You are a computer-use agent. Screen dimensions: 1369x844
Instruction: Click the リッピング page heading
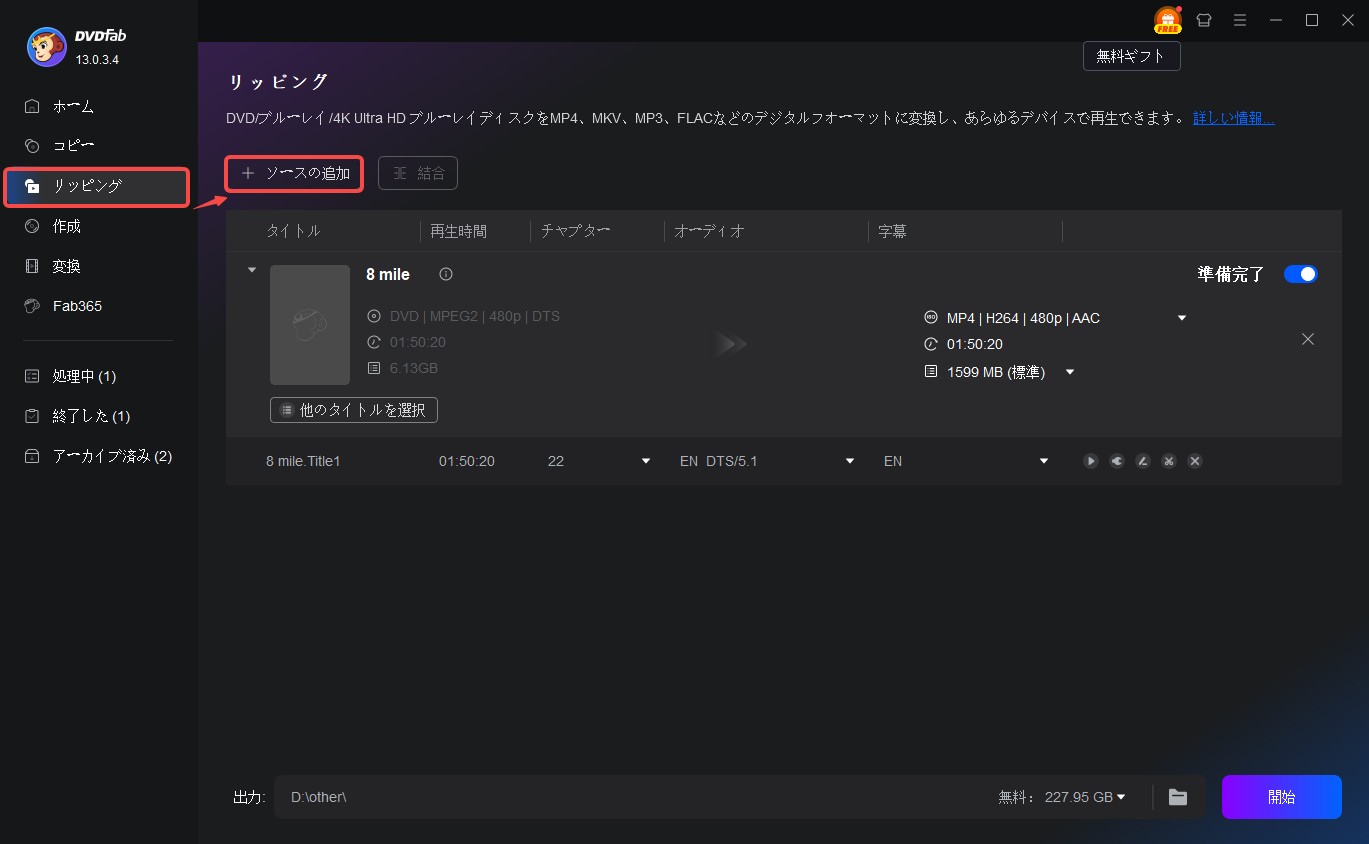pyautogui.click(x=278, y=82)
